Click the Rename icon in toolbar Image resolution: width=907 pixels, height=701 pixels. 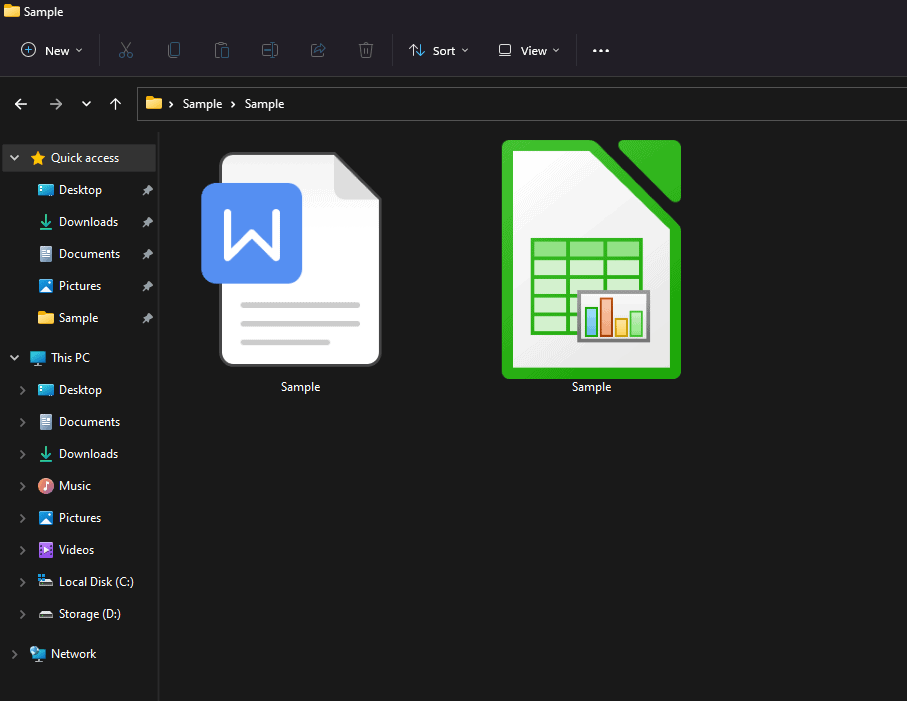pos(270,50)
